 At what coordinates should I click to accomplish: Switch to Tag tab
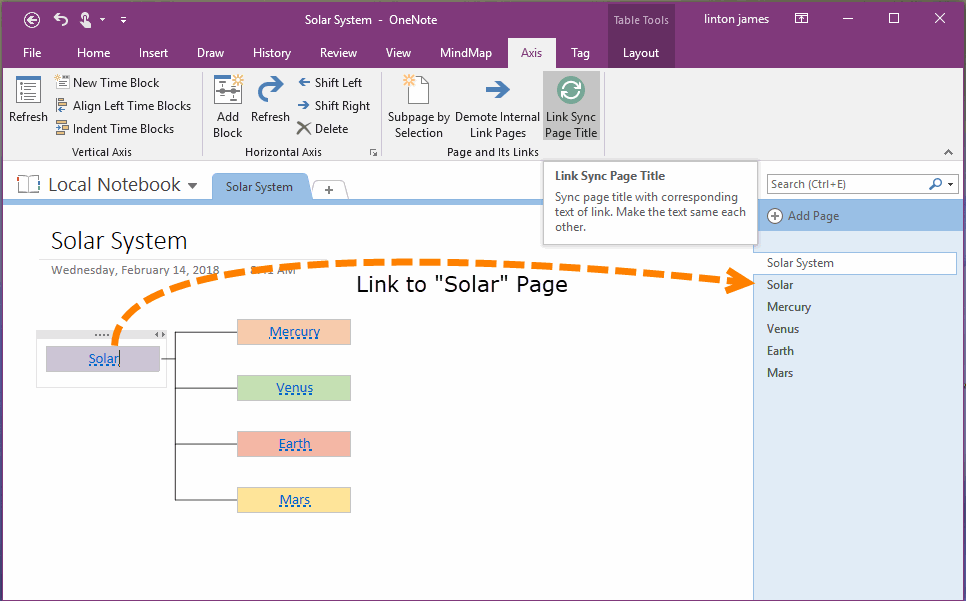tap(580, 53)
